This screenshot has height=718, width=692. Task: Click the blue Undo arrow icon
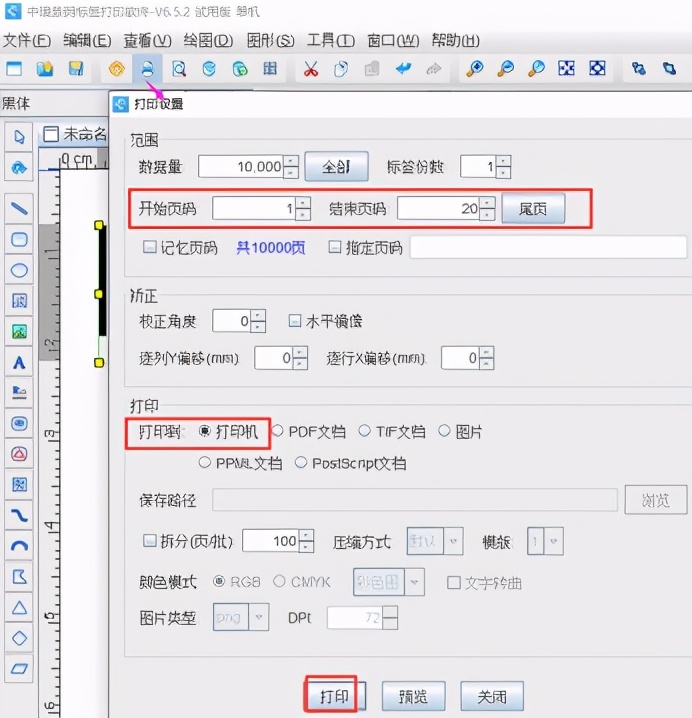[403, 69]
